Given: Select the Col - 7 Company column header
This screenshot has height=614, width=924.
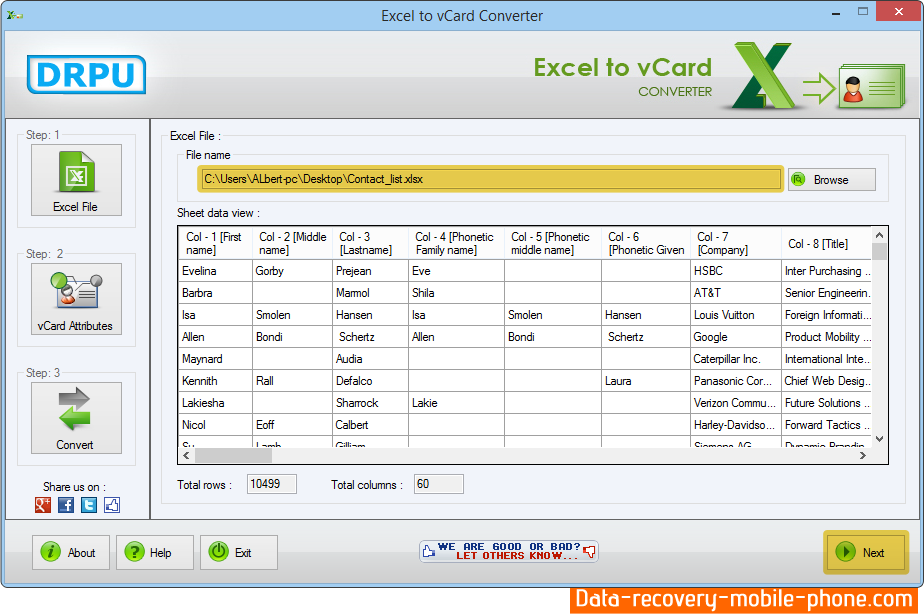Looking at the screenshot, I should 735,244.
